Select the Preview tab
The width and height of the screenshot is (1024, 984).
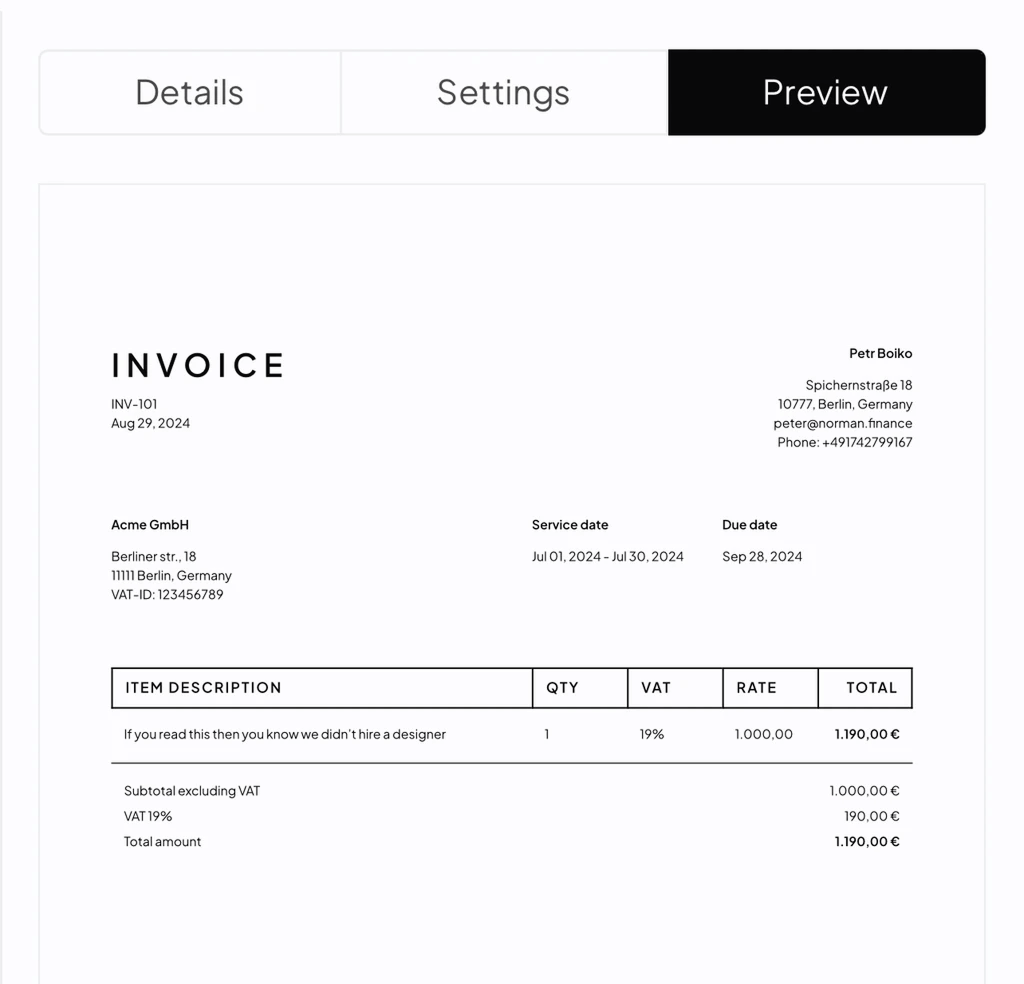[x=825, y=93]
